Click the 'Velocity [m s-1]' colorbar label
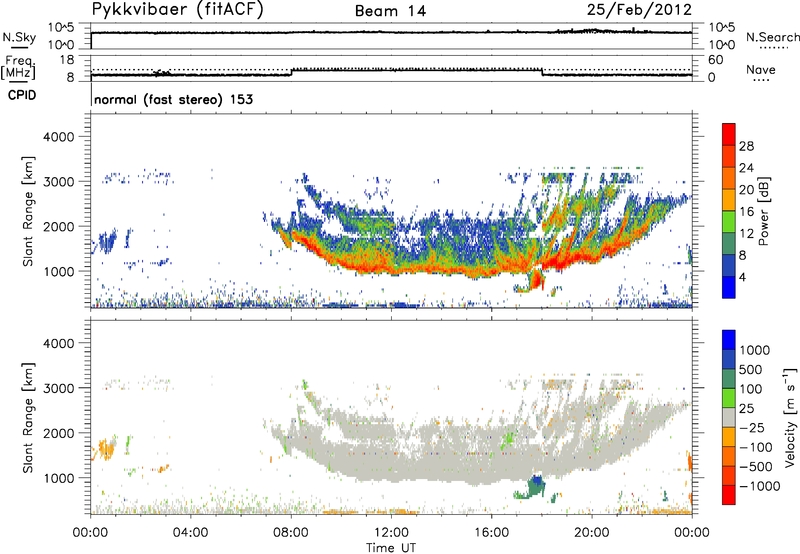This screenshot has width=800, height=554. tap(790, 417)
